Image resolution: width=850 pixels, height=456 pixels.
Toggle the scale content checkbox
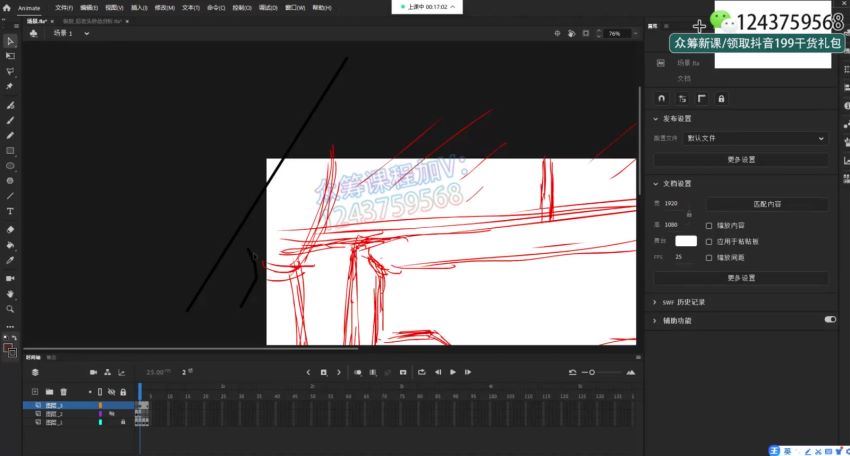pos(709,226)
